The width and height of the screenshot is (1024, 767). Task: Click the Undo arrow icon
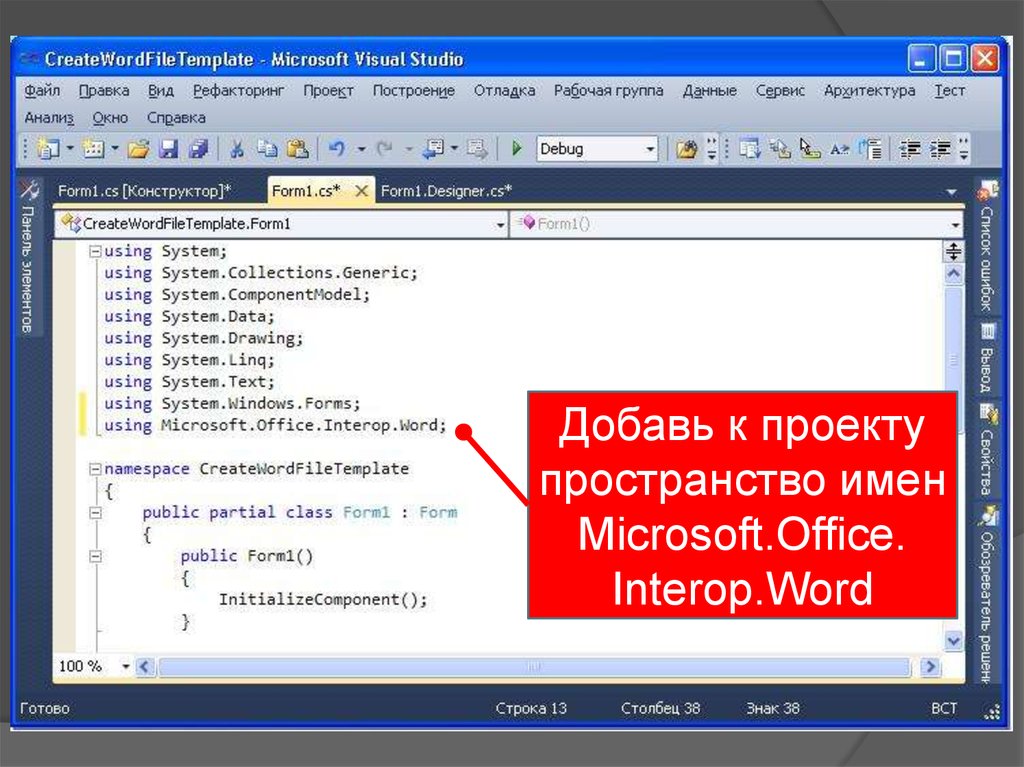click(337, 149)
